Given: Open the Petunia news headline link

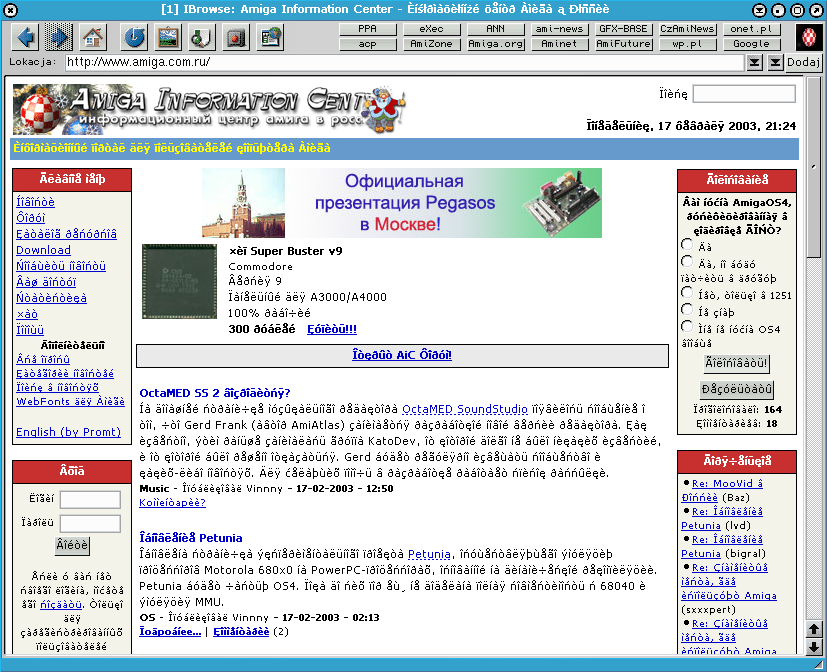Looking at the screenshot, I should (x=191, y=538).
